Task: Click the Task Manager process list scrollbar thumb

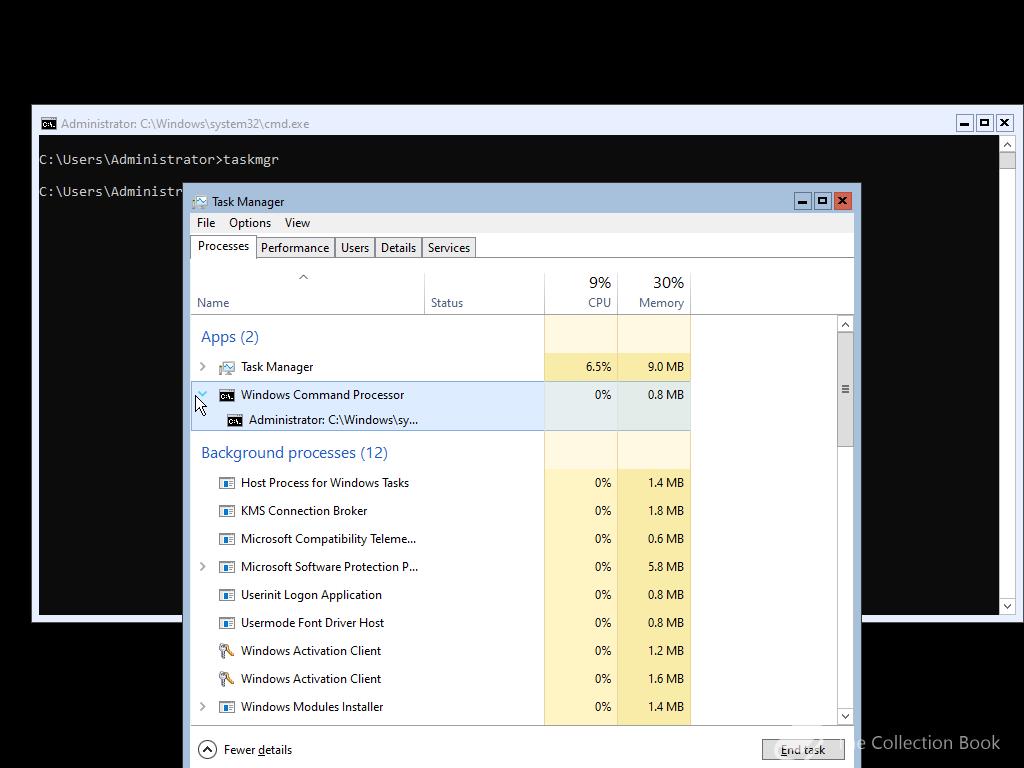Action: (x=845, y=389)
